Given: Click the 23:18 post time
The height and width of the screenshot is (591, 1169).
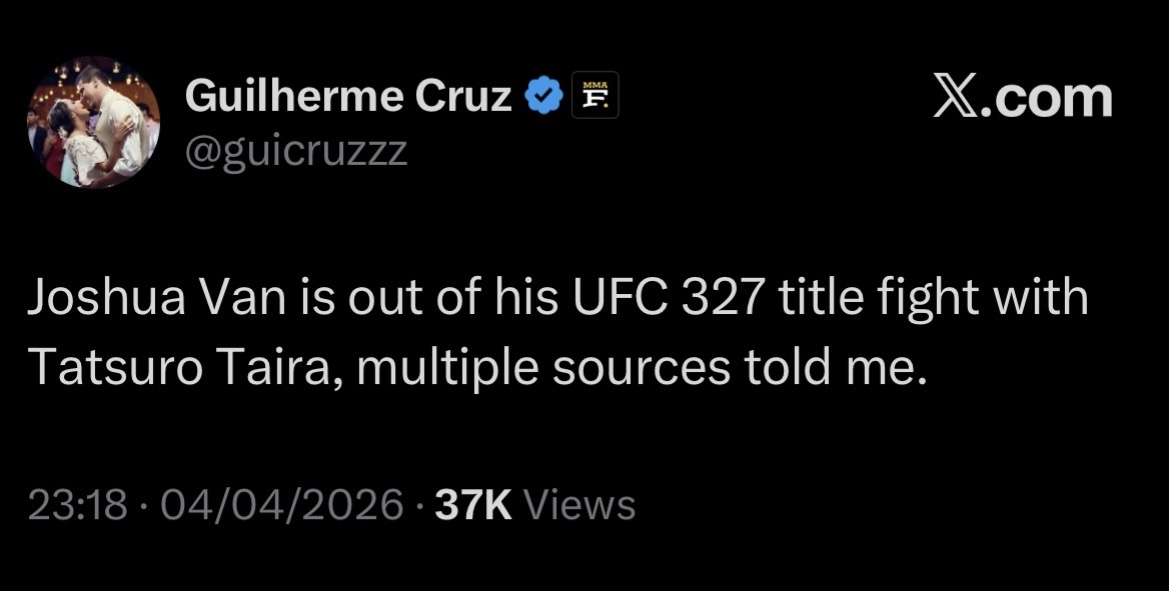Looking at the screenshot, I should (77, 506).
